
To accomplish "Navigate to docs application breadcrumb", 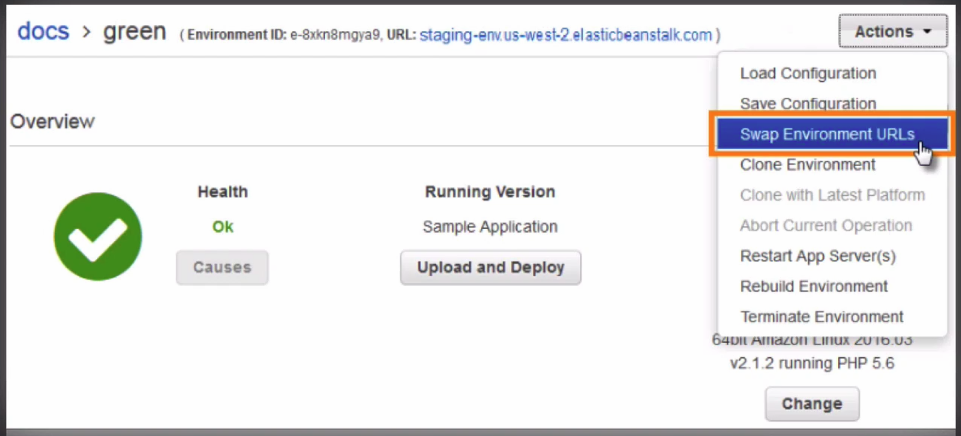I will point(43,31).
